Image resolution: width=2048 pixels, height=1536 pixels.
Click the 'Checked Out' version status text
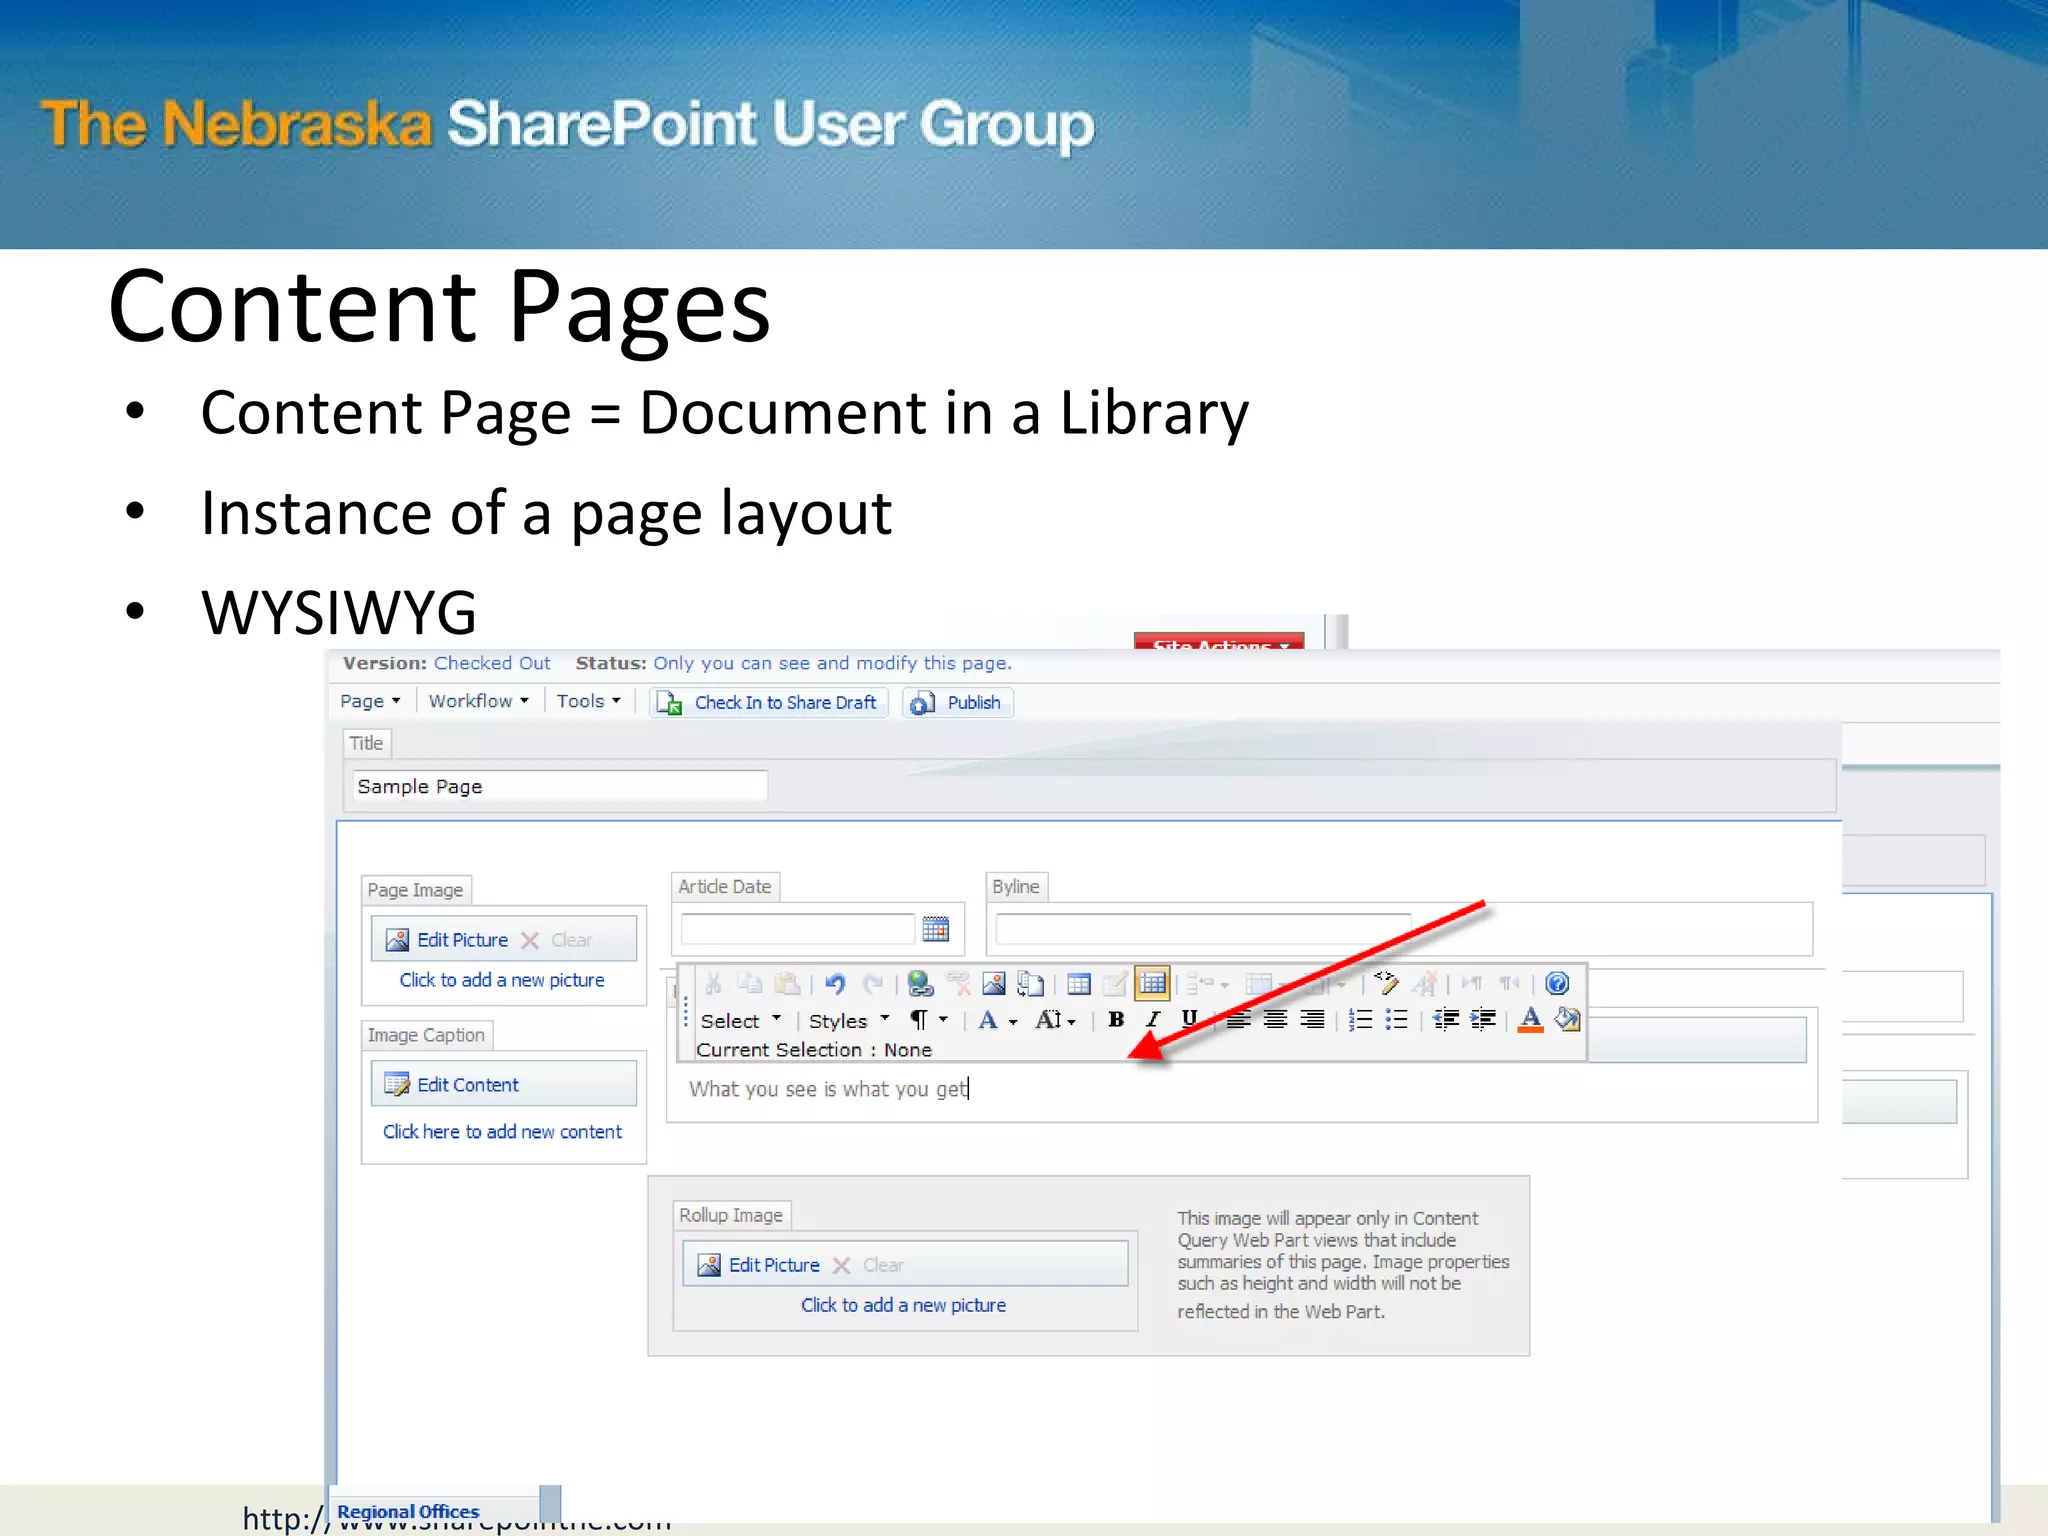point(492,663)
